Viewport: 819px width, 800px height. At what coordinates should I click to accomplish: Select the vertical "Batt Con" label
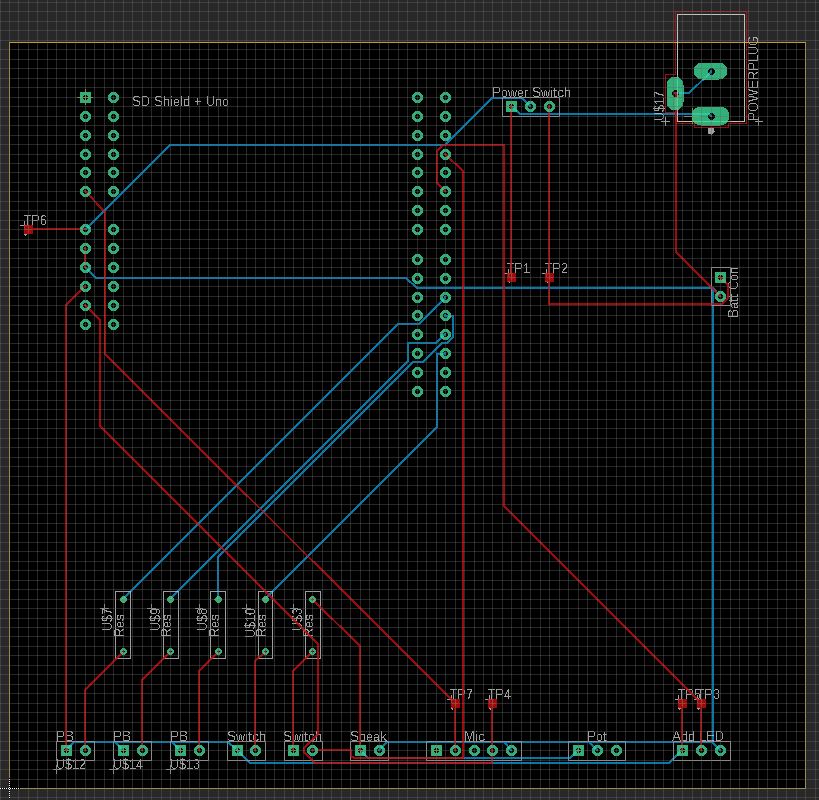coord(733,292)
